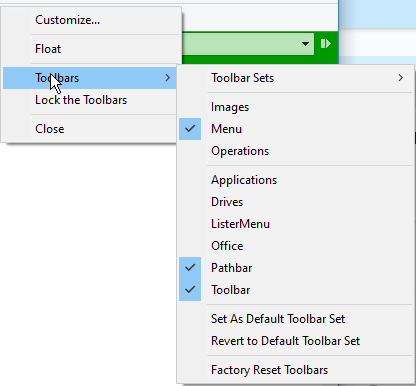Screen dimensions: 416x386
Task: Enable the Operations toolbar
Action: [296, 151]
